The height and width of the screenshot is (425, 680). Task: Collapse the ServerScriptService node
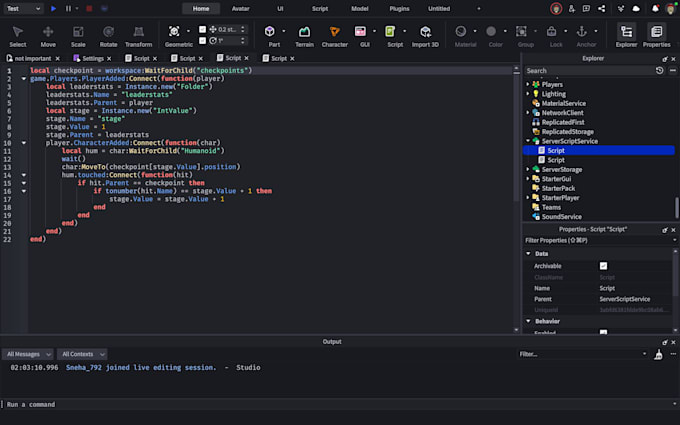[x=528, y=141]
